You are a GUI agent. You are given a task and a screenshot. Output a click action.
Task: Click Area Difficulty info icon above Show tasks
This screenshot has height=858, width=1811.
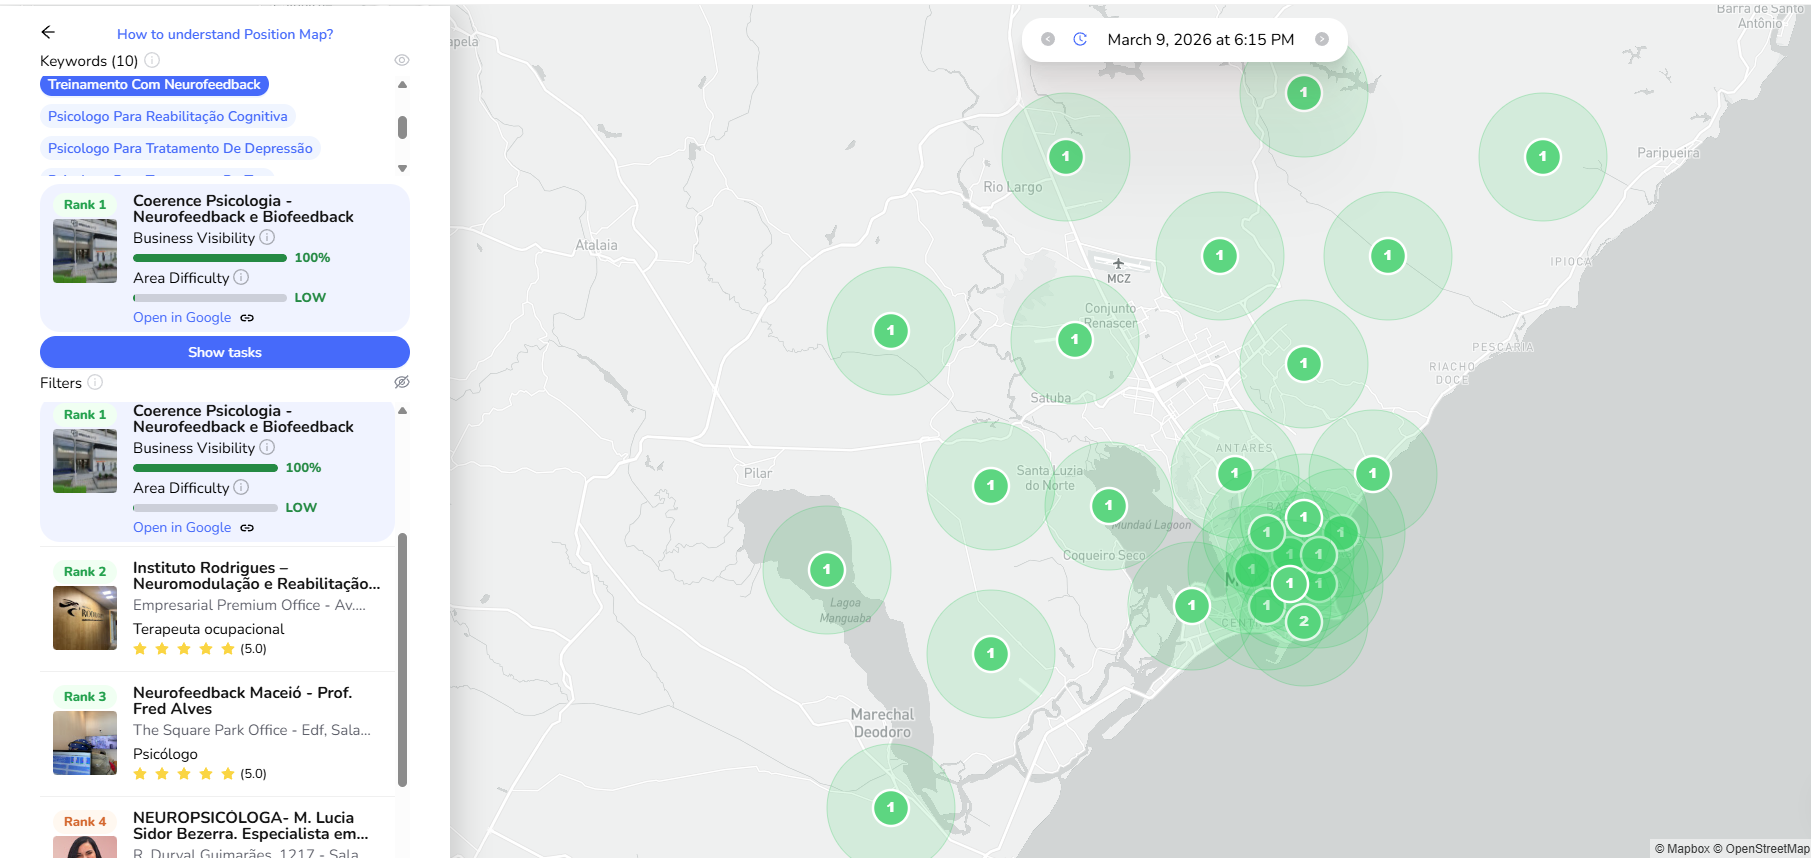pos(241,278)
